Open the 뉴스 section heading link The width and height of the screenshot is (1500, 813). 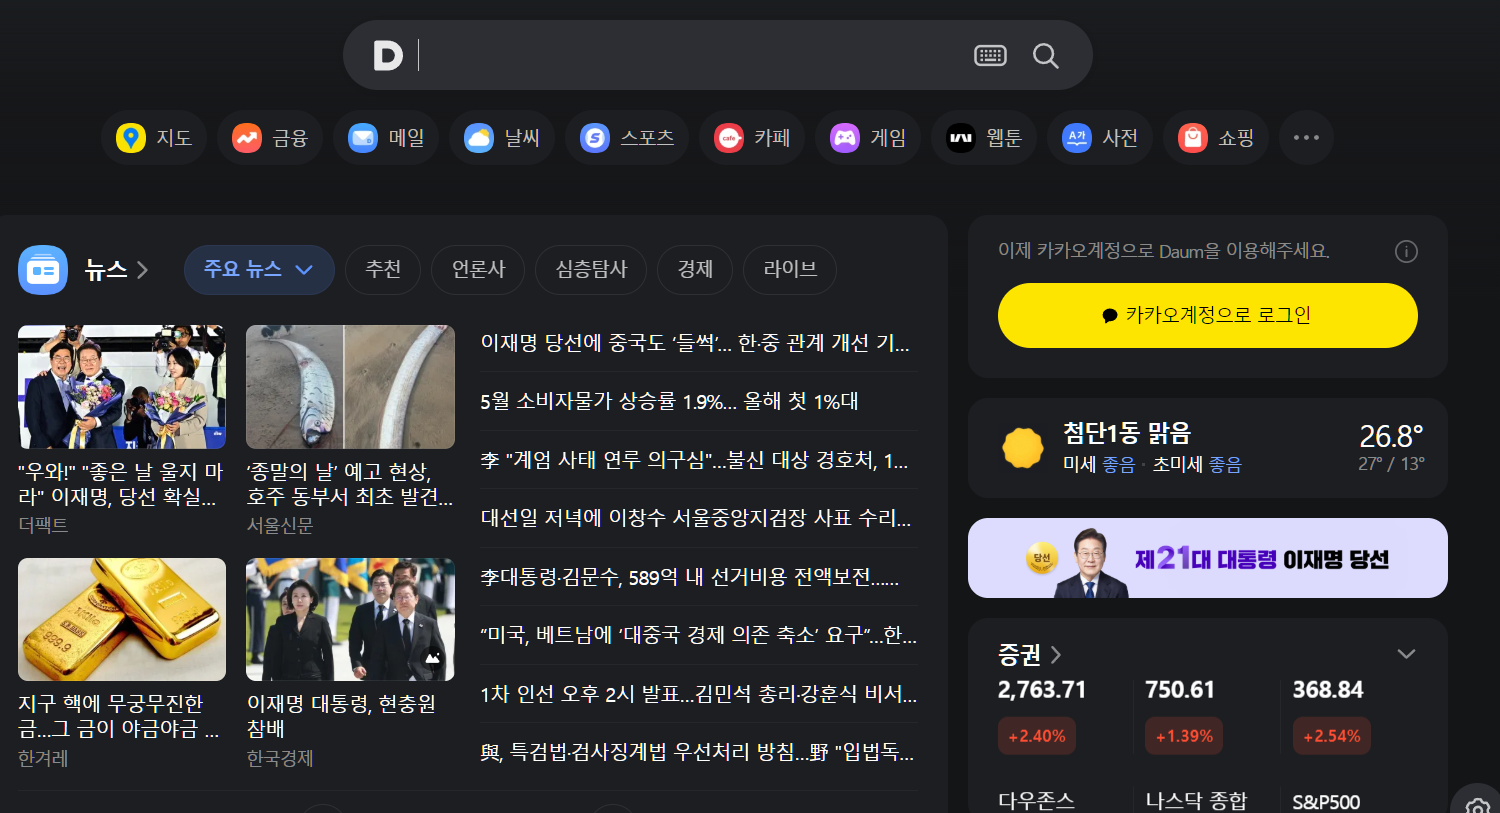pos(116,270)
